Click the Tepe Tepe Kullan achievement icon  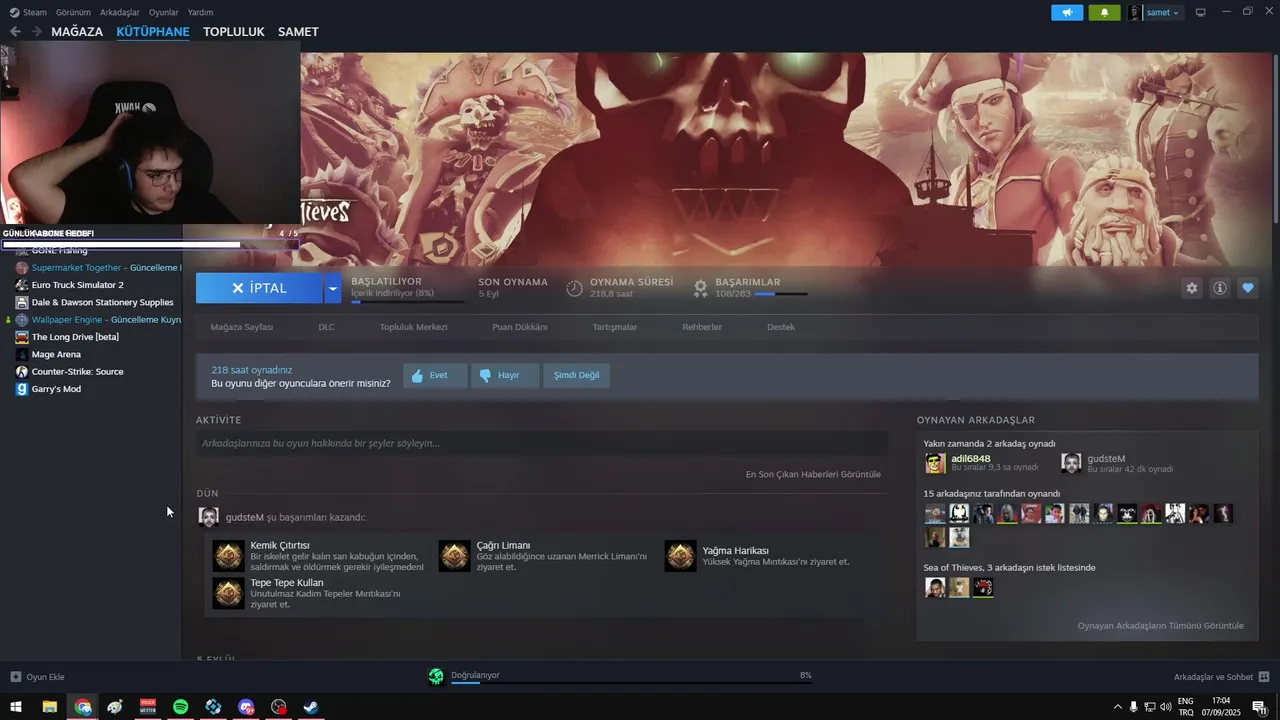pos(228,593)
